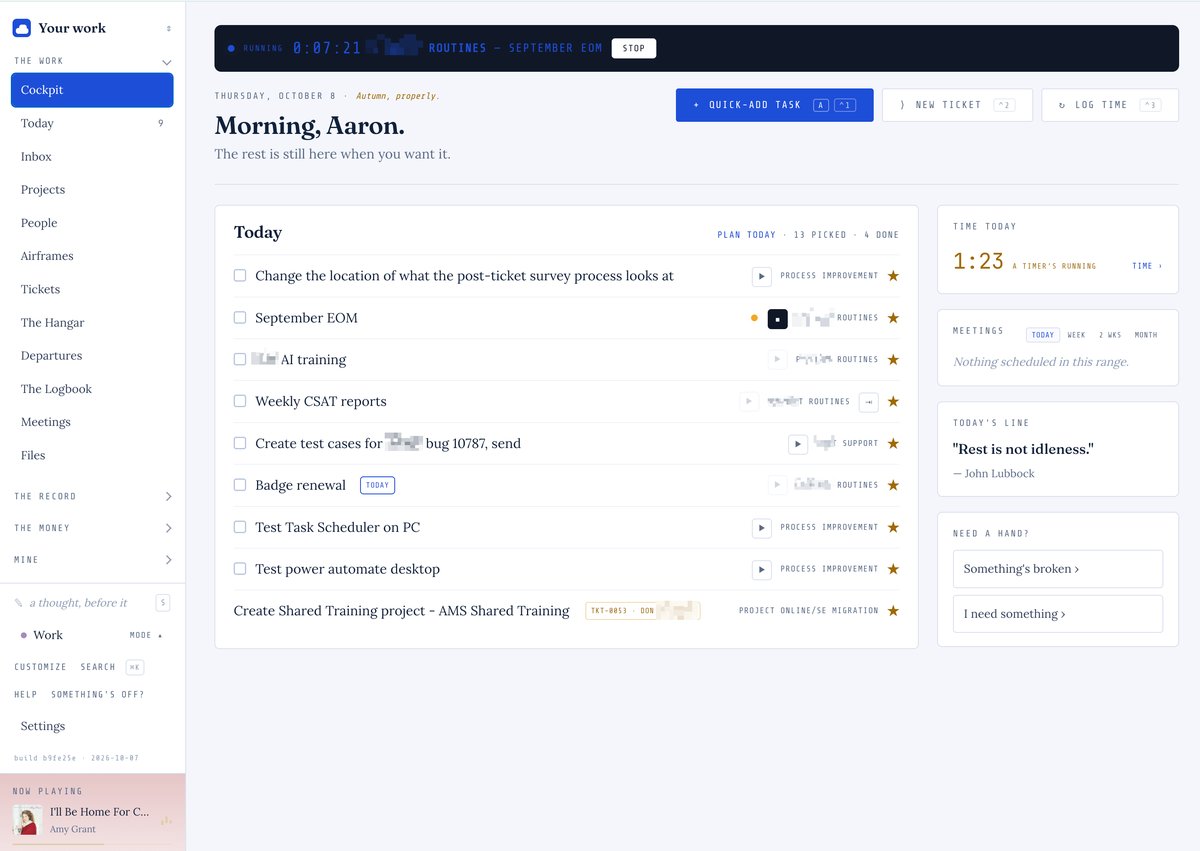Tick the Test power automate desktop checkbox

[x=240, y=569]
